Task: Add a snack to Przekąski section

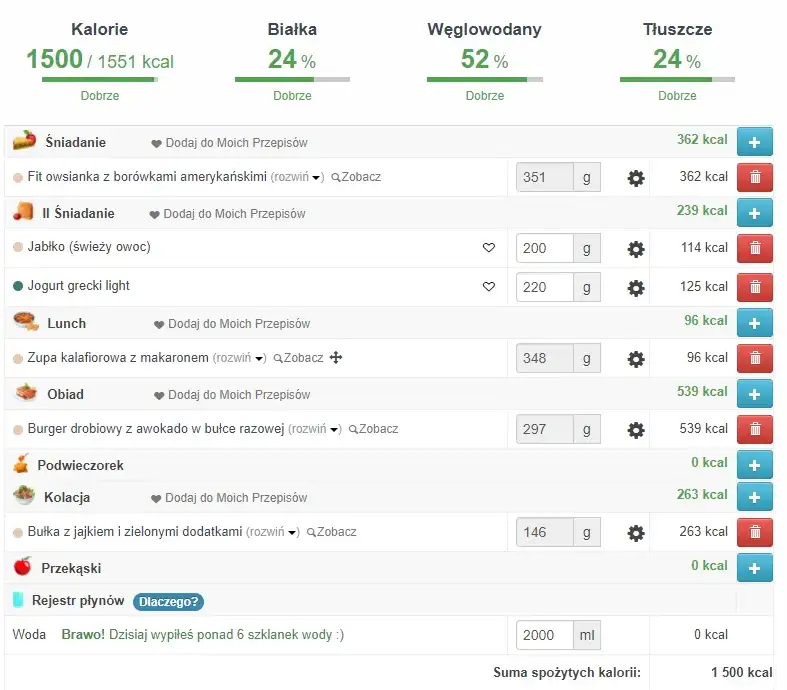Action: click(754, 567)
